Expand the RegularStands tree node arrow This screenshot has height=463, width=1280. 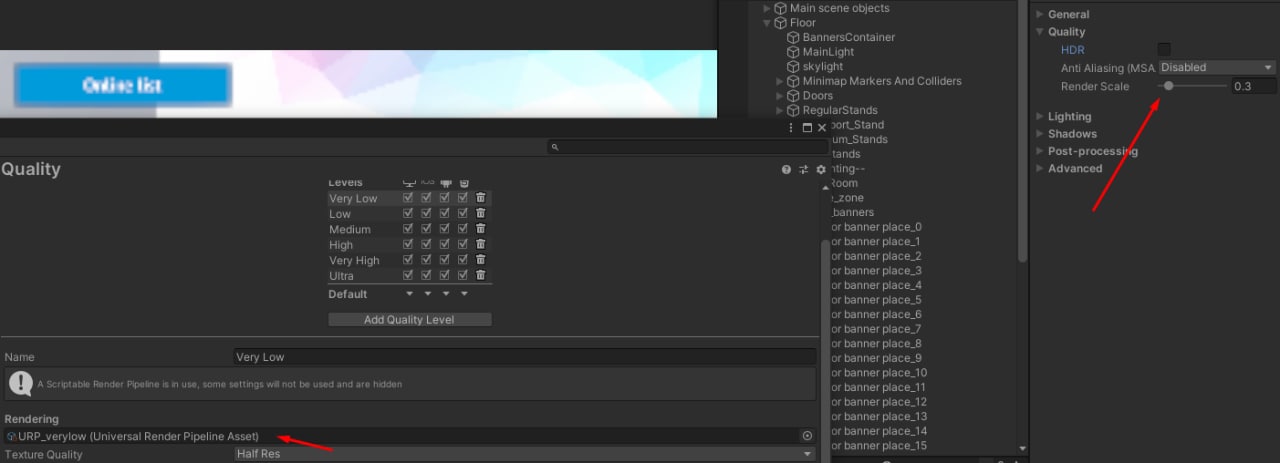tap(780, 110)
